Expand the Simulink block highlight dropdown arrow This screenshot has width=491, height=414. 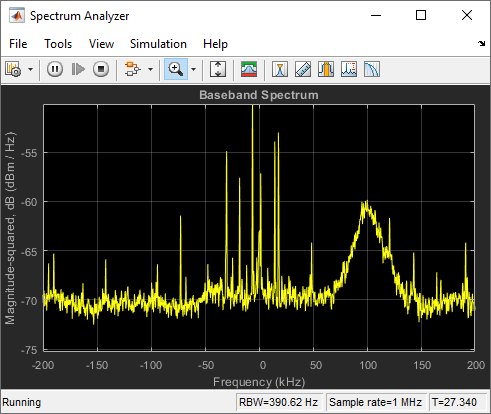point(150,70)
